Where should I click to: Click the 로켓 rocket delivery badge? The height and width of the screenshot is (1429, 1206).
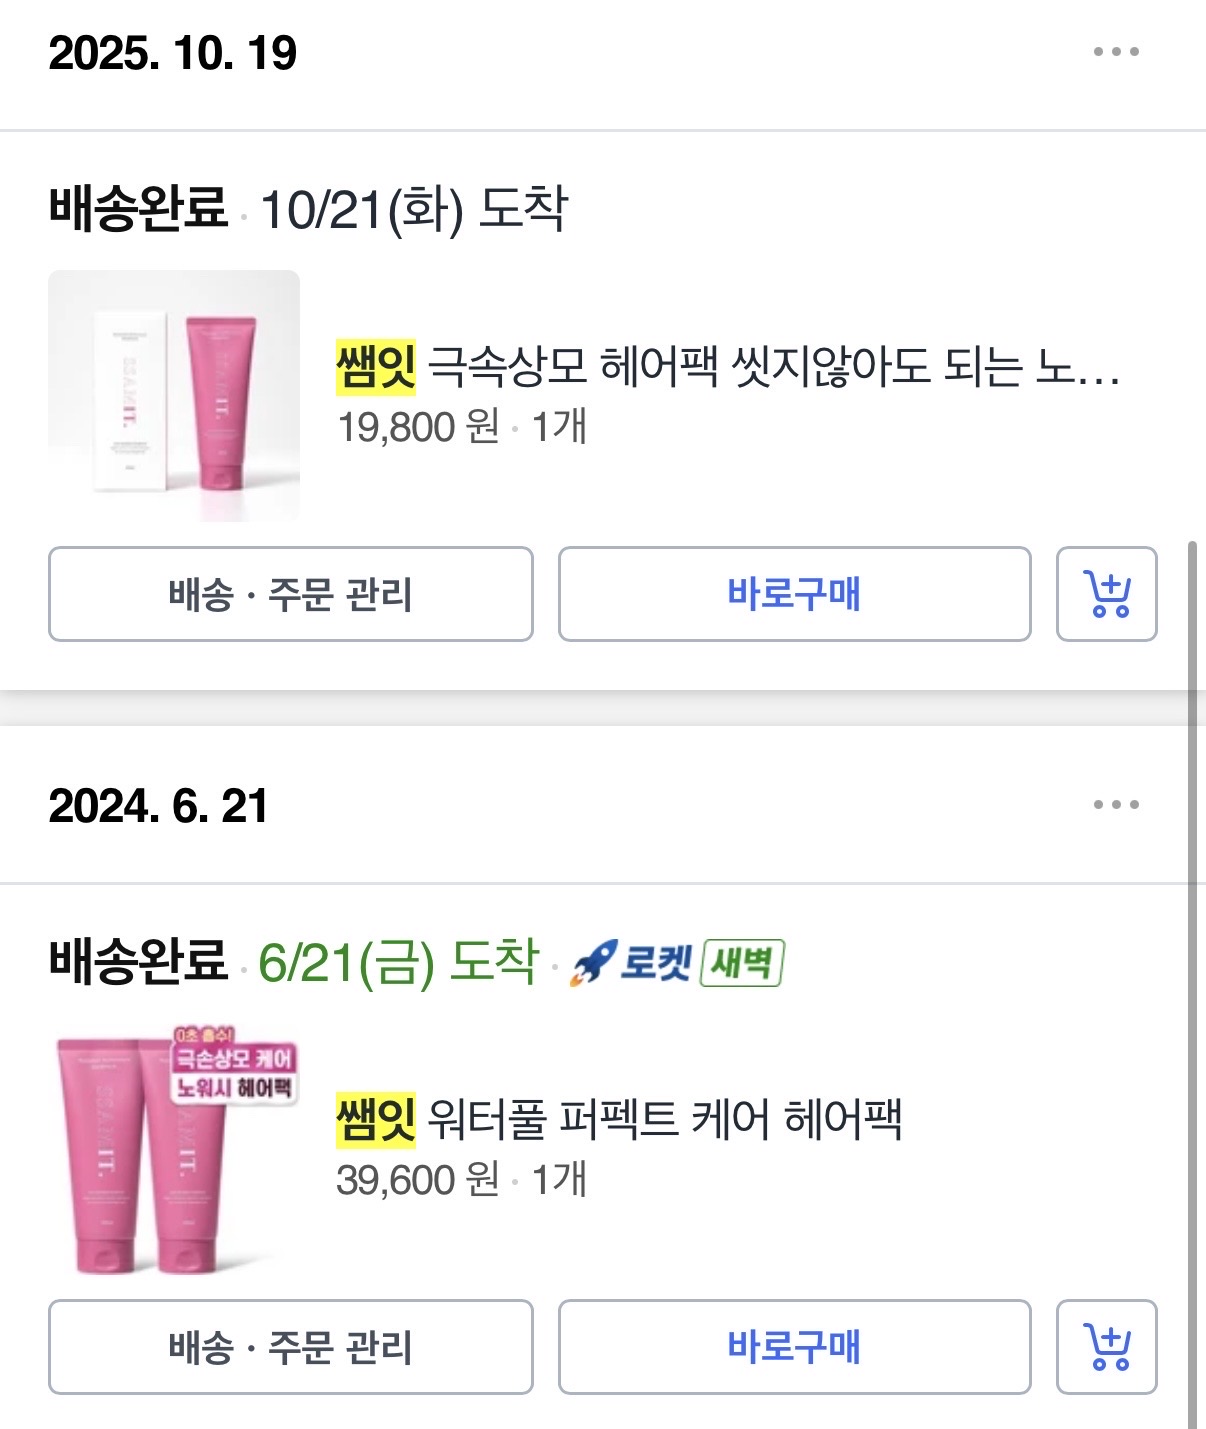pyautogui.click(x=631, y=963)
